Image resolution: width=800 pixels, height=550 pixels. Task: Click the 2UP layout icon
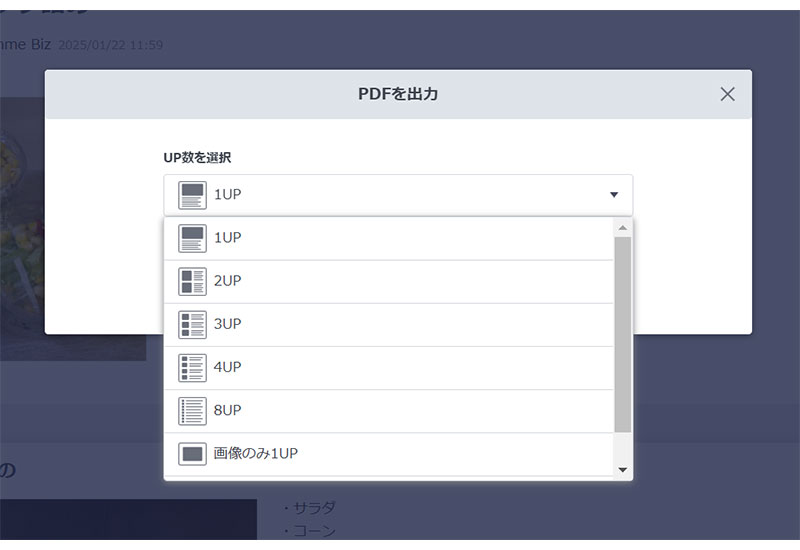tap(192, 281)
